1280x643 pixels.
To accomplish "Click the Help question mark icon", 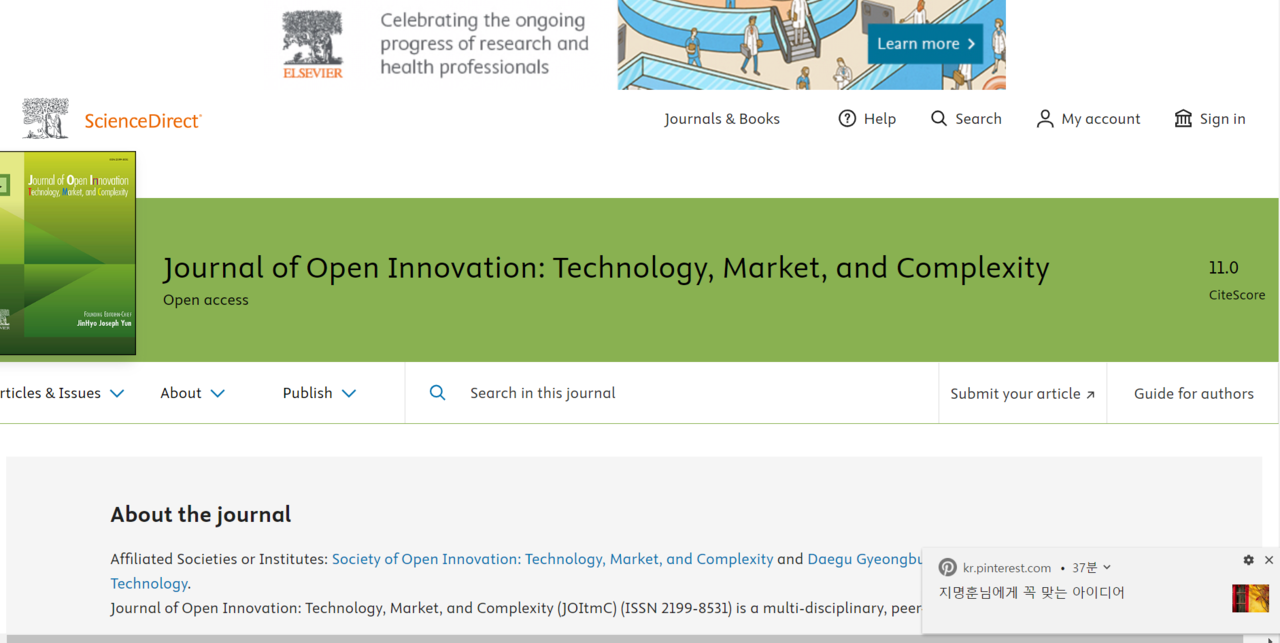I will 847,119.
